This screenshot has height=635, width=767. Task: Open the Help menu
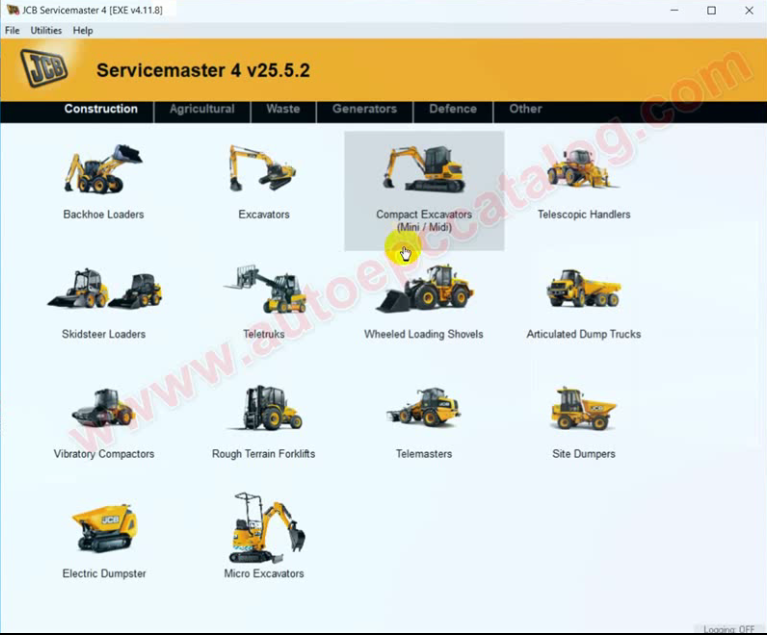83,30
